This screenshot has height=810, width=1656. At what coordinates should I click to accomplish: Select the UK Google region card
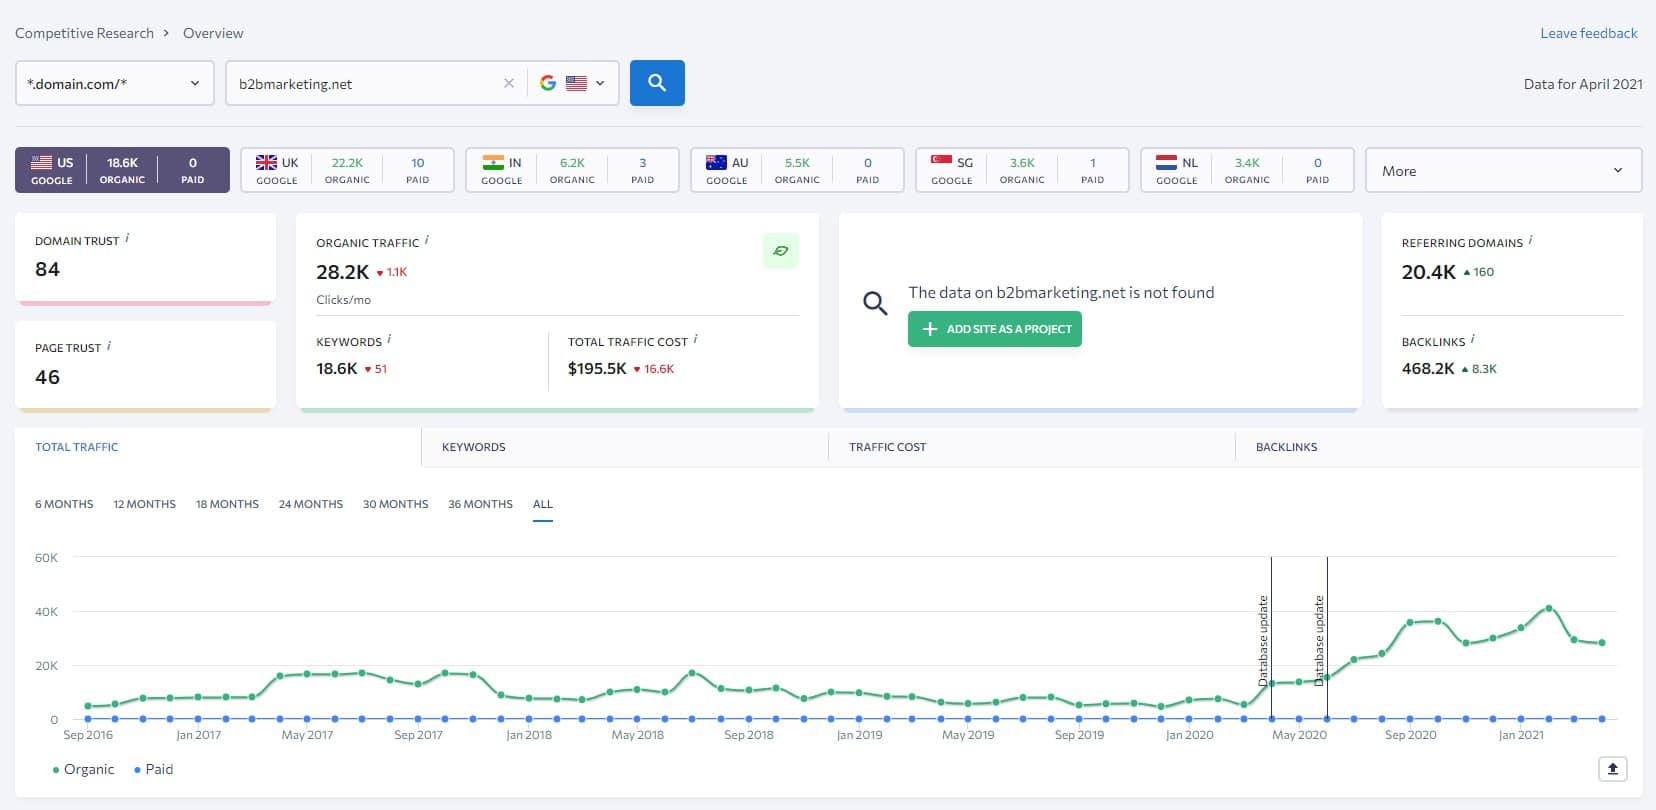click(x=347, y=170)
